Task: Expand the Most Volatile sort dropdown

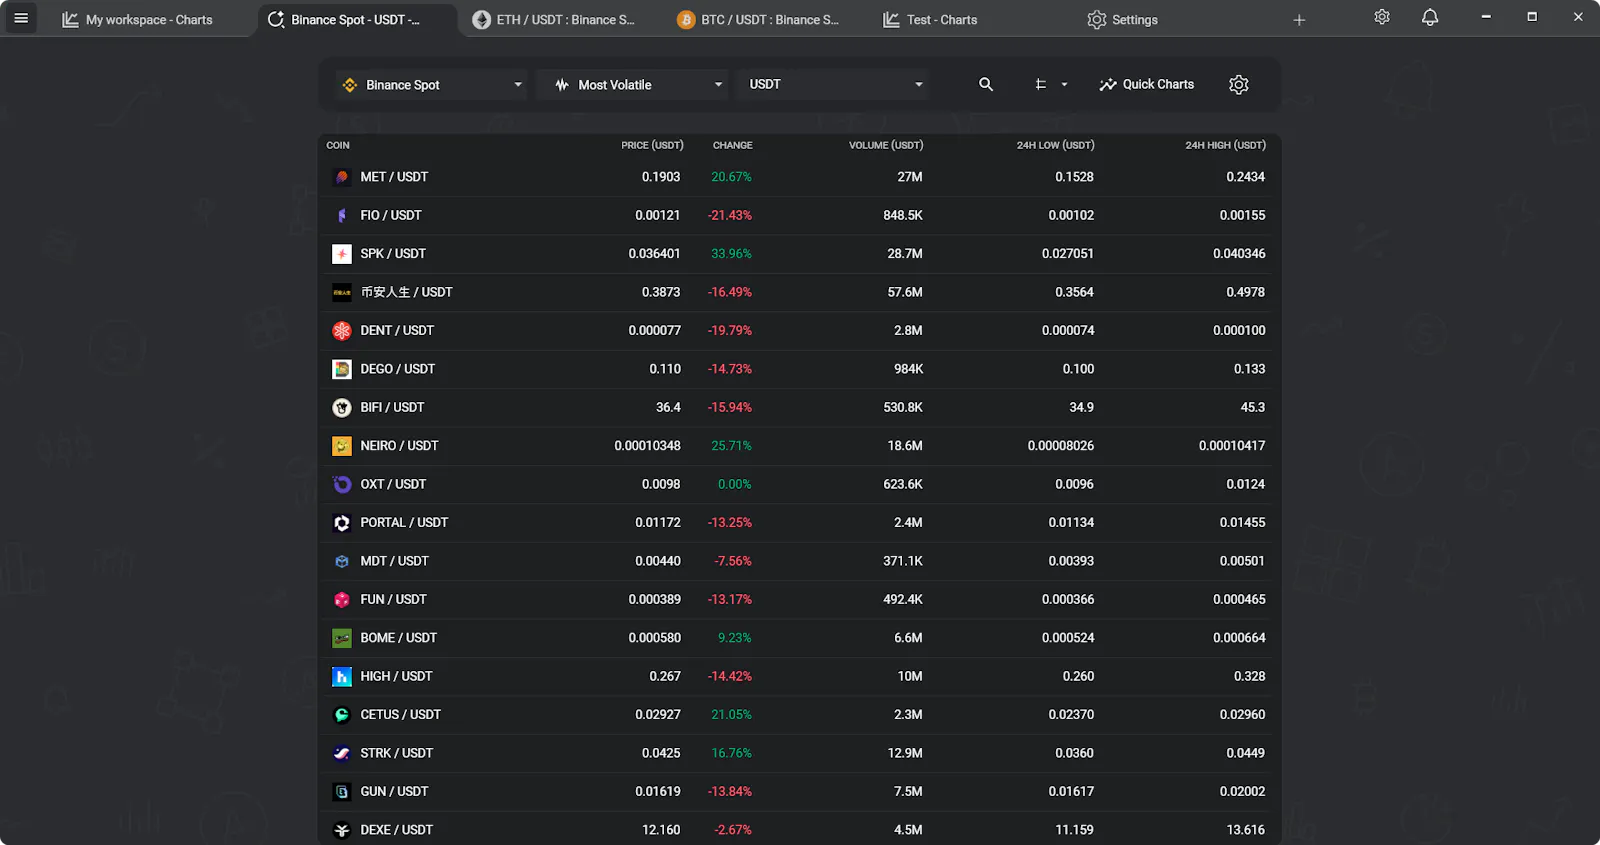Action: (637, 85)
